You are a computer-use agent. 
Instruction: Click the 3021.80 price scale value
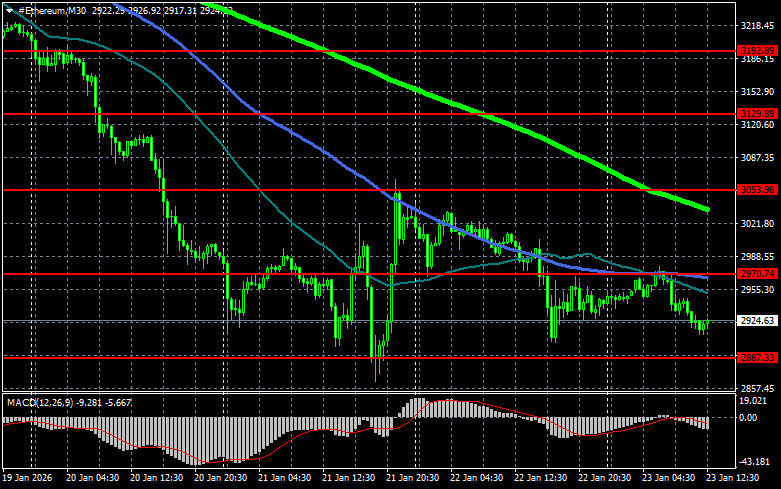click(x=758, y=224)
